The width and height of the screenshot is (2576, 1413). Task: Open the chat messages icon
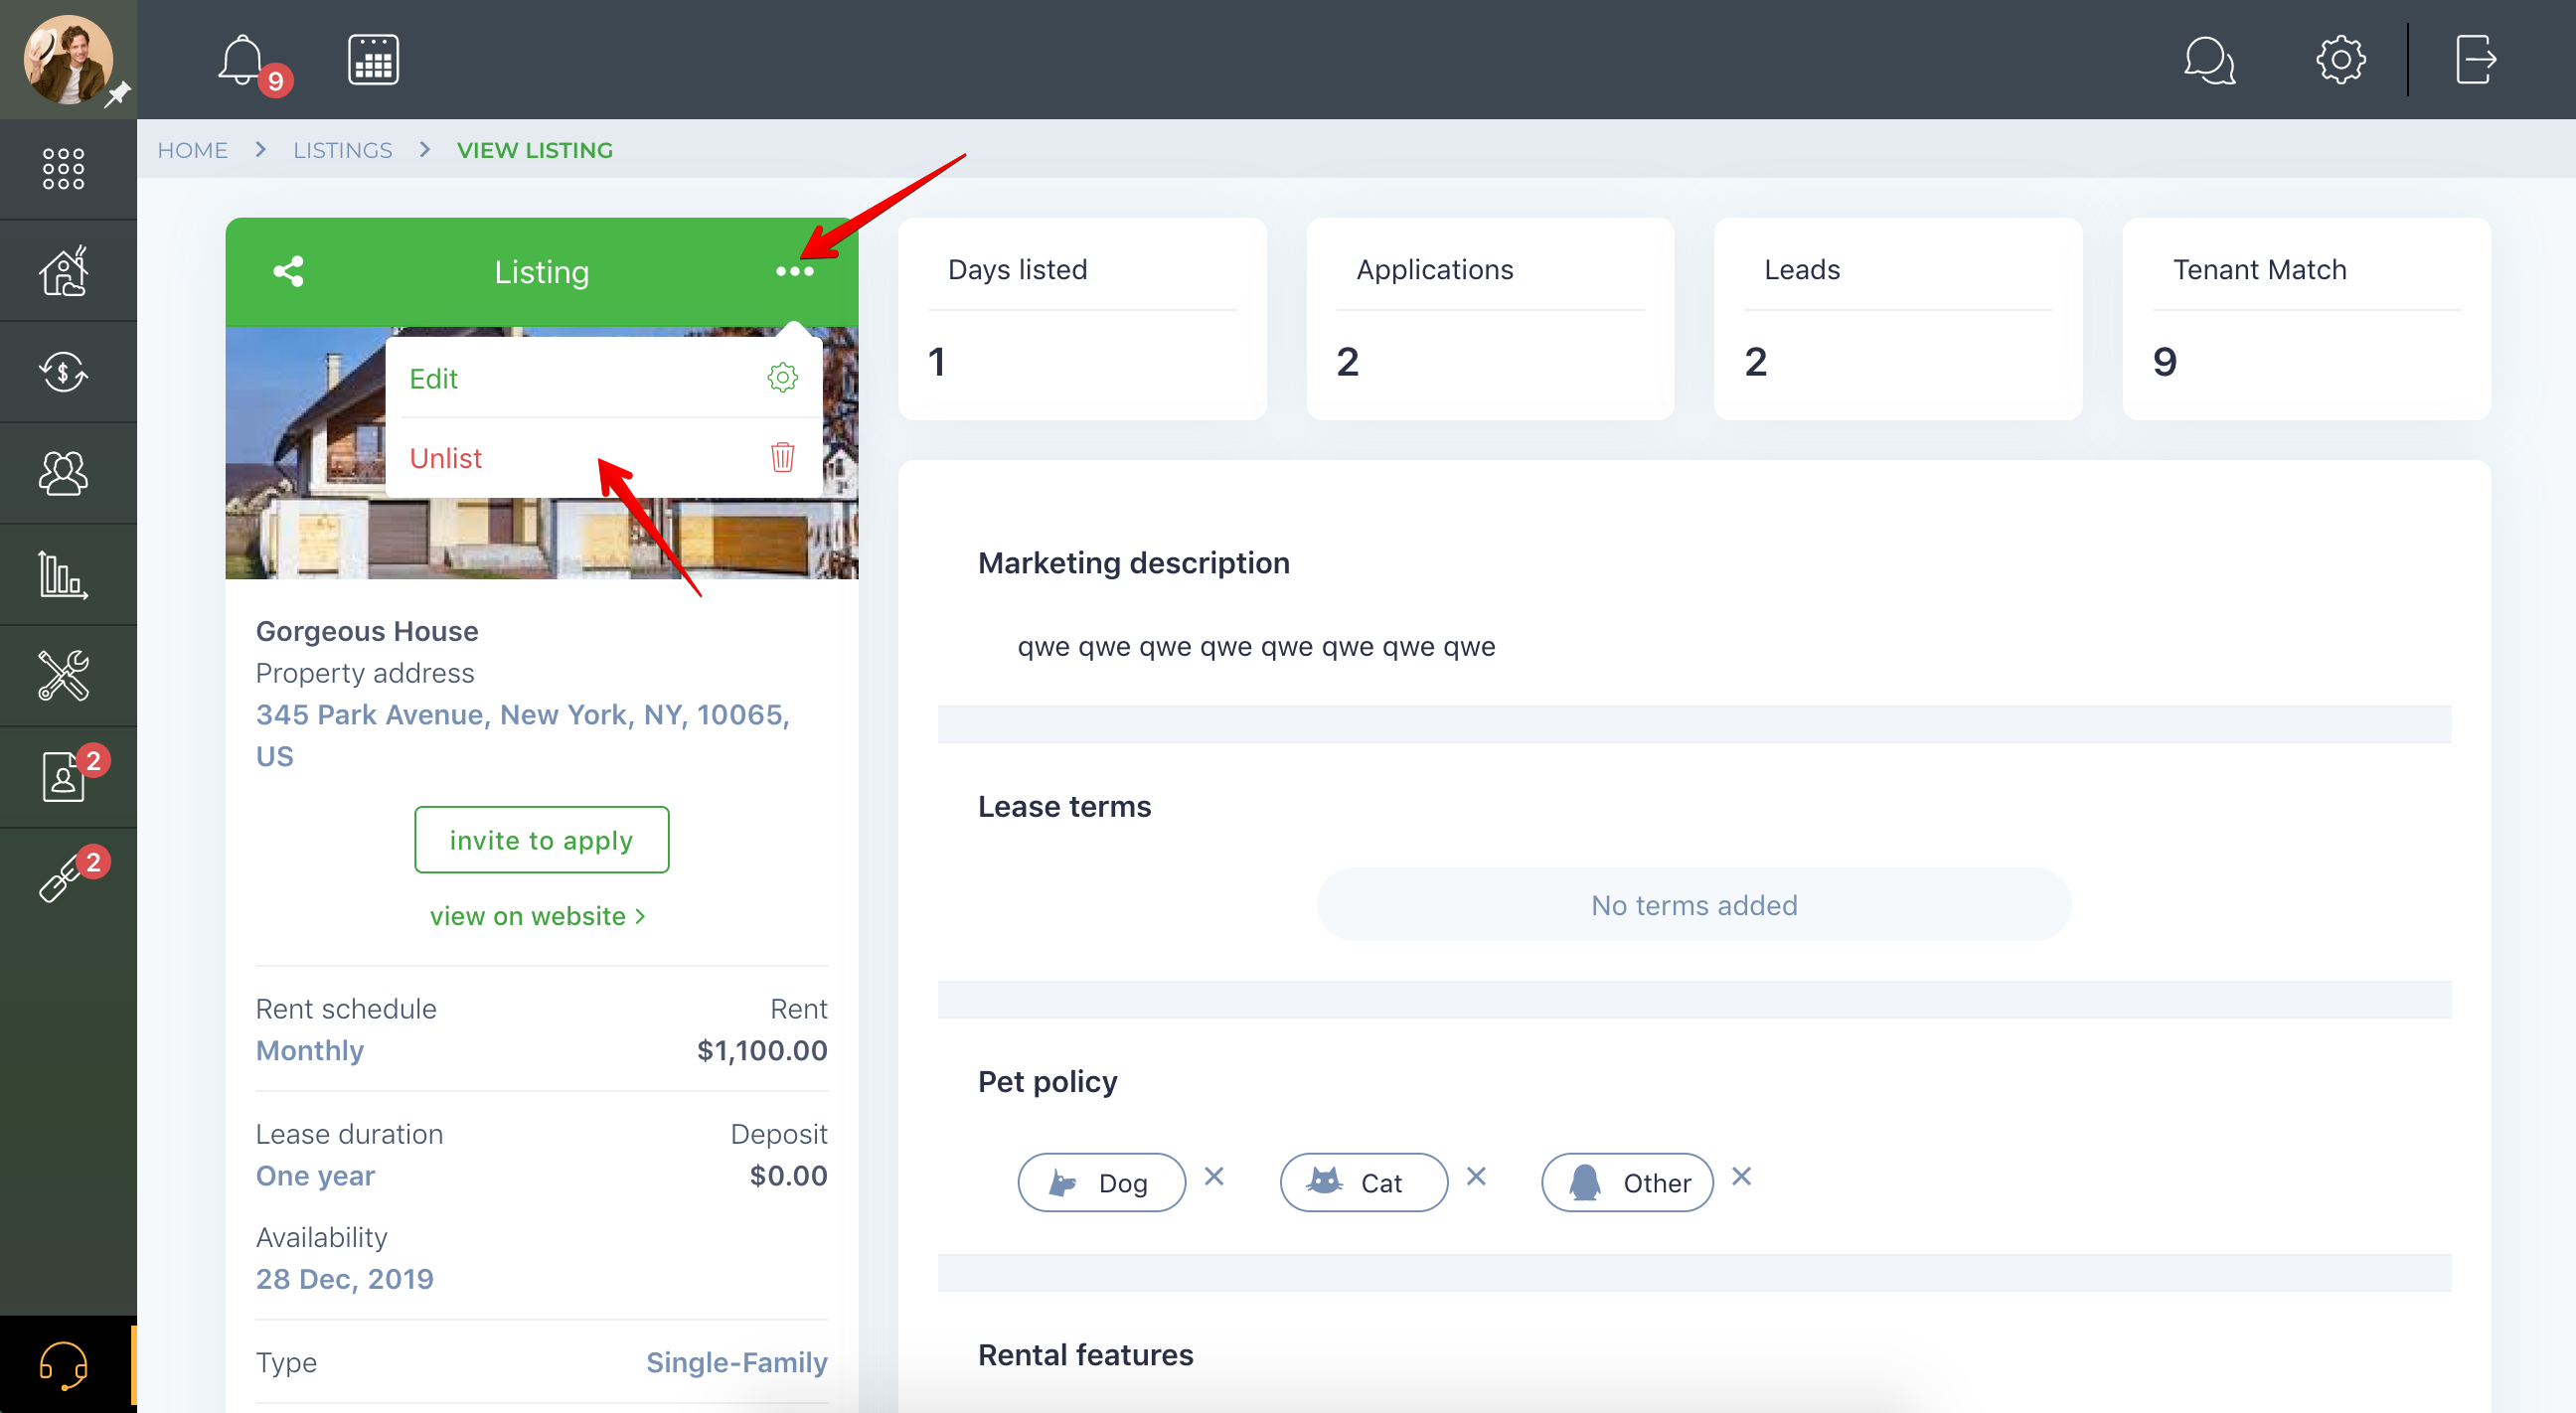[x=2209, y=60]
